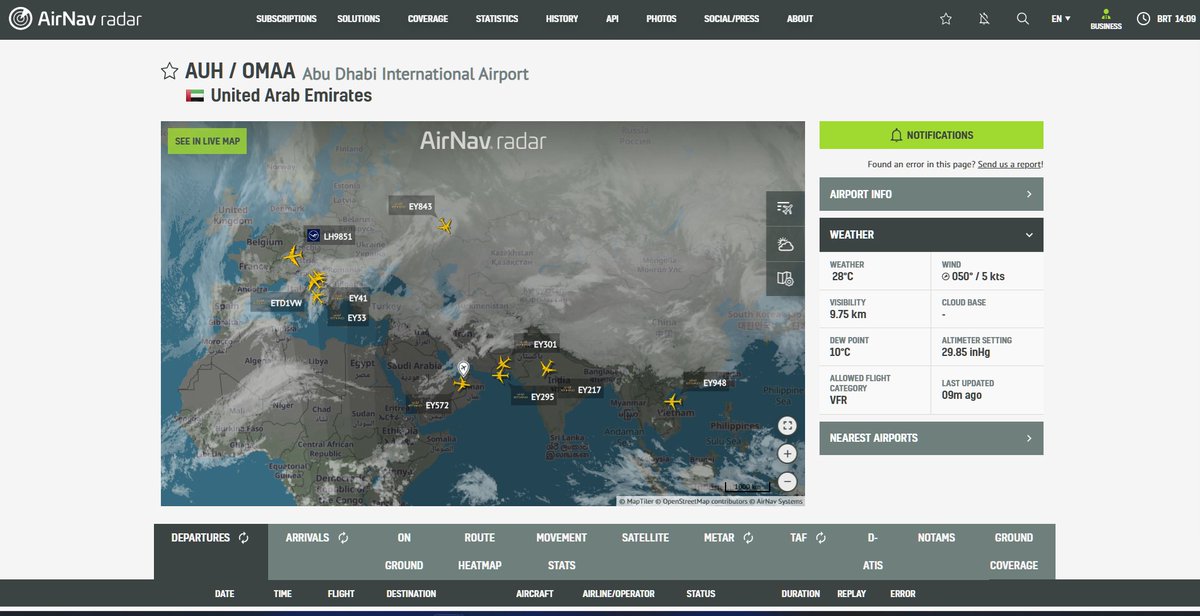This screenshot has width=1200, height=616.
Task: Open the EN language dropdown
Action: click(x=1061, y=19)
